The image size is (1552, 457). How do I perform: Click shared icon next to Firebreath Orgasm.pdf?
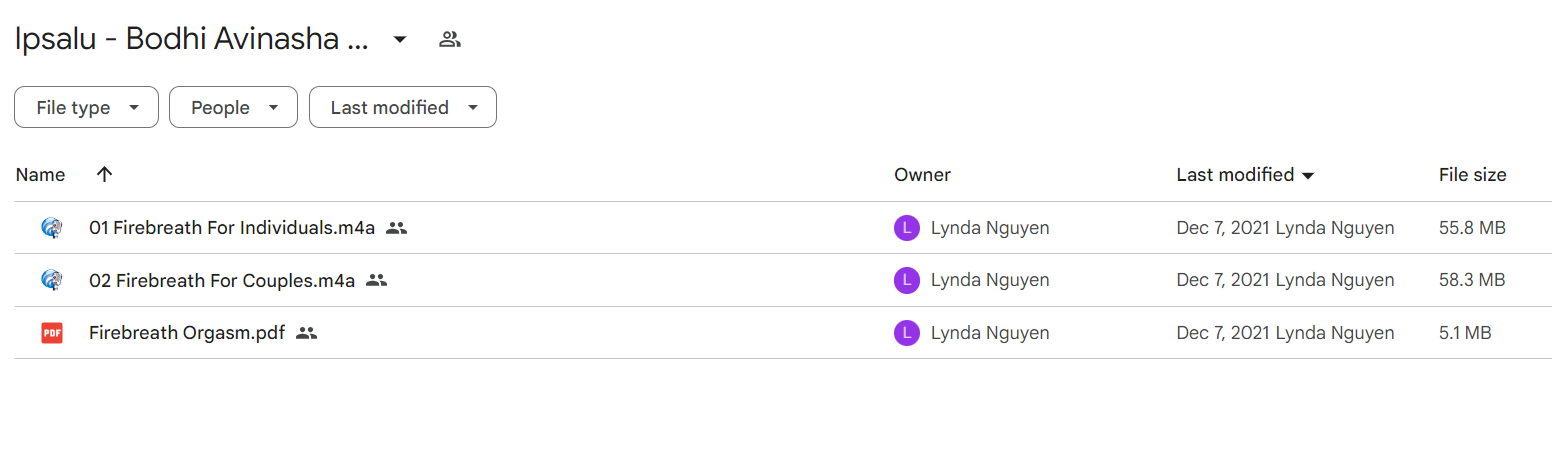click(307, 333)
